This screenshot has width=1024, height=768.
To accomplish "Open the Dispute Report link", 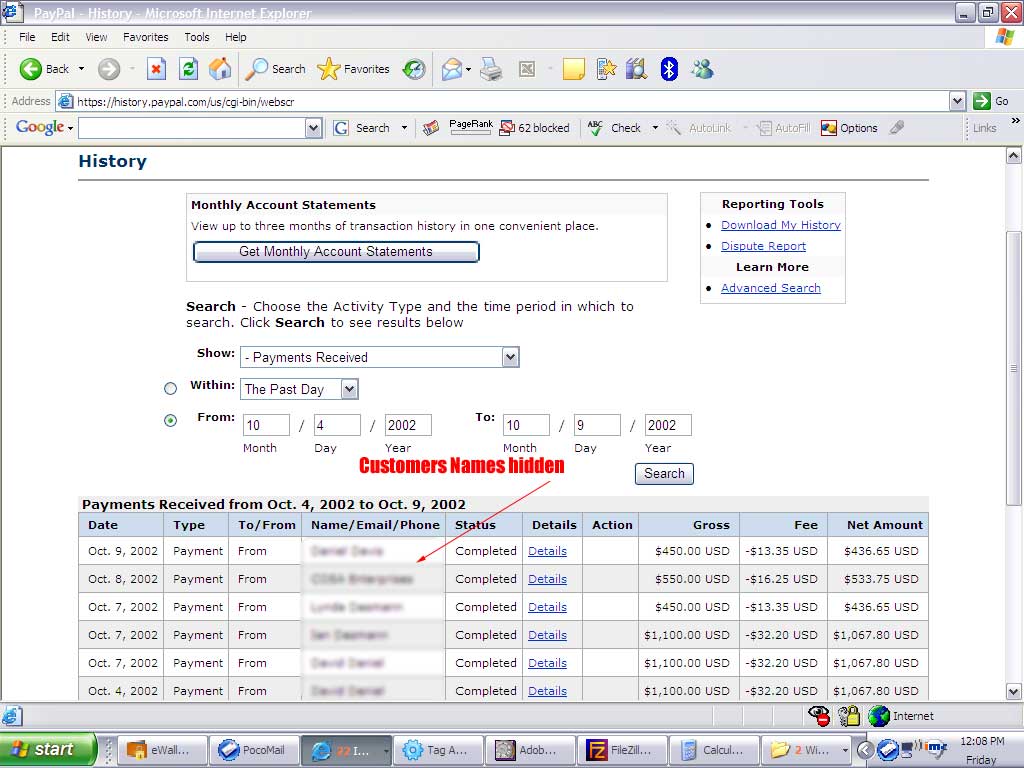I will point(763,246).
